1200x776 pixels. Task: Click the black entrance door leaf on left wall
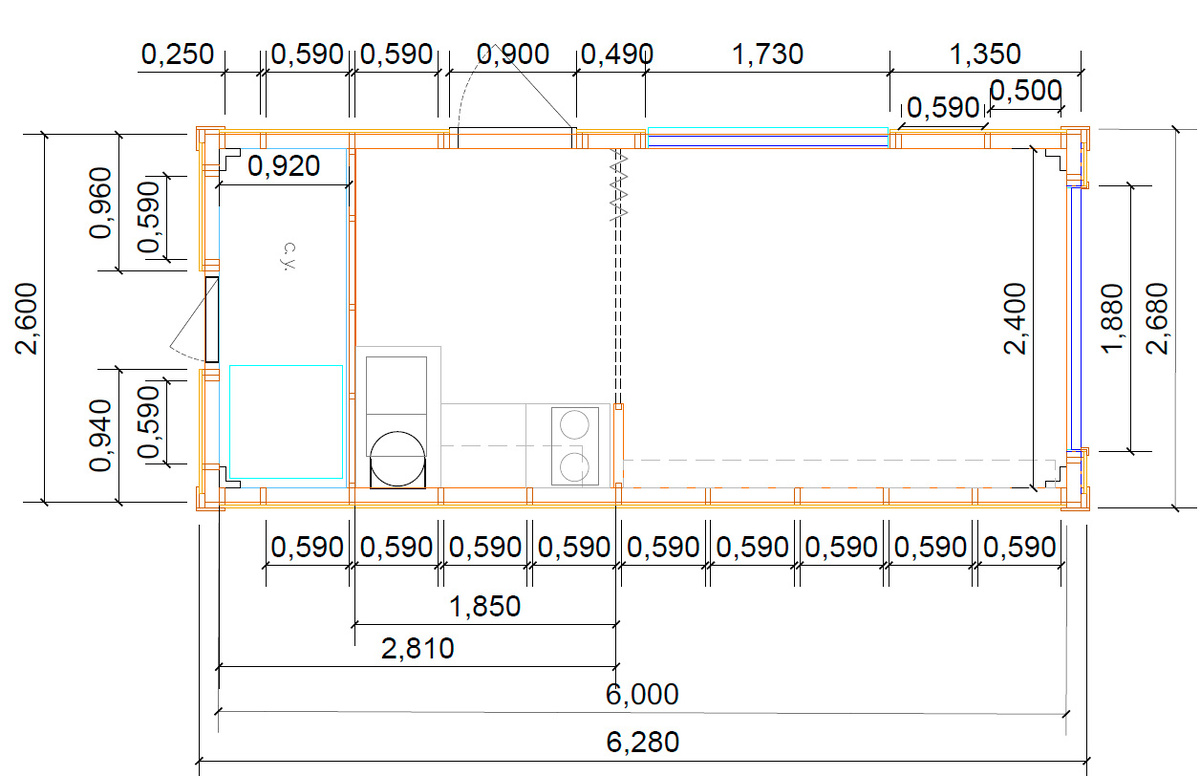212,320
